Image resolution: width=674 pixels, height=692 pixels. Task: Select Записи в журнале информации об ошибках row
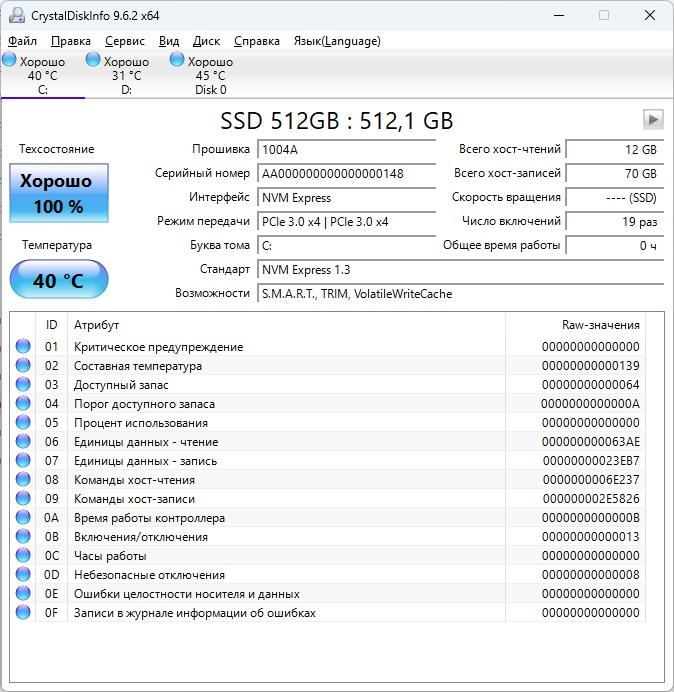pyautogui.click(x=328, y=613)
